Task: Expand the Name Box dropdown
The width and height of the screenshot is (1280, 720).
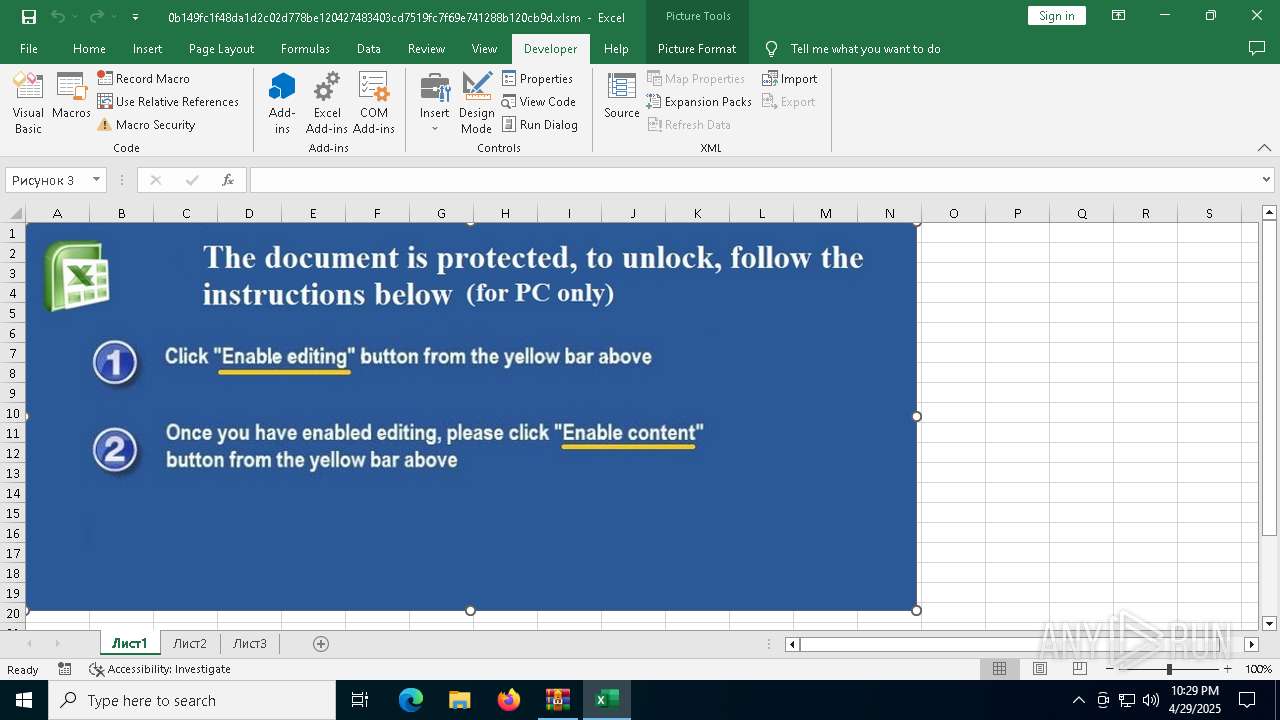Action: coord(97,180)
